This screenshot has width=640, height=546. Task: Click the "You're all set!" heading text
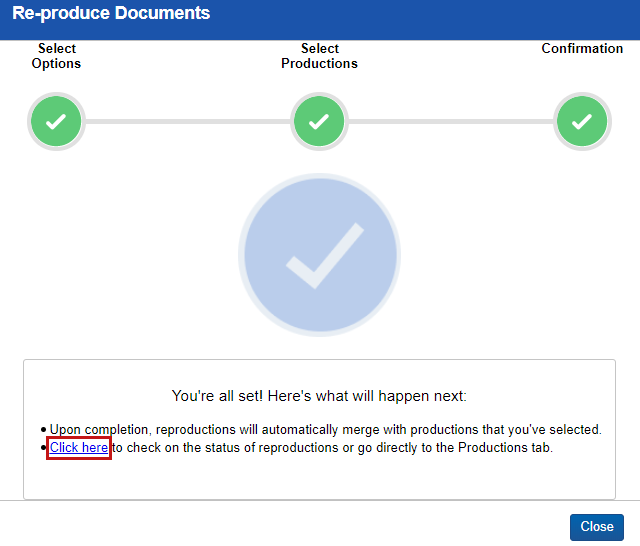click(319, 396)
